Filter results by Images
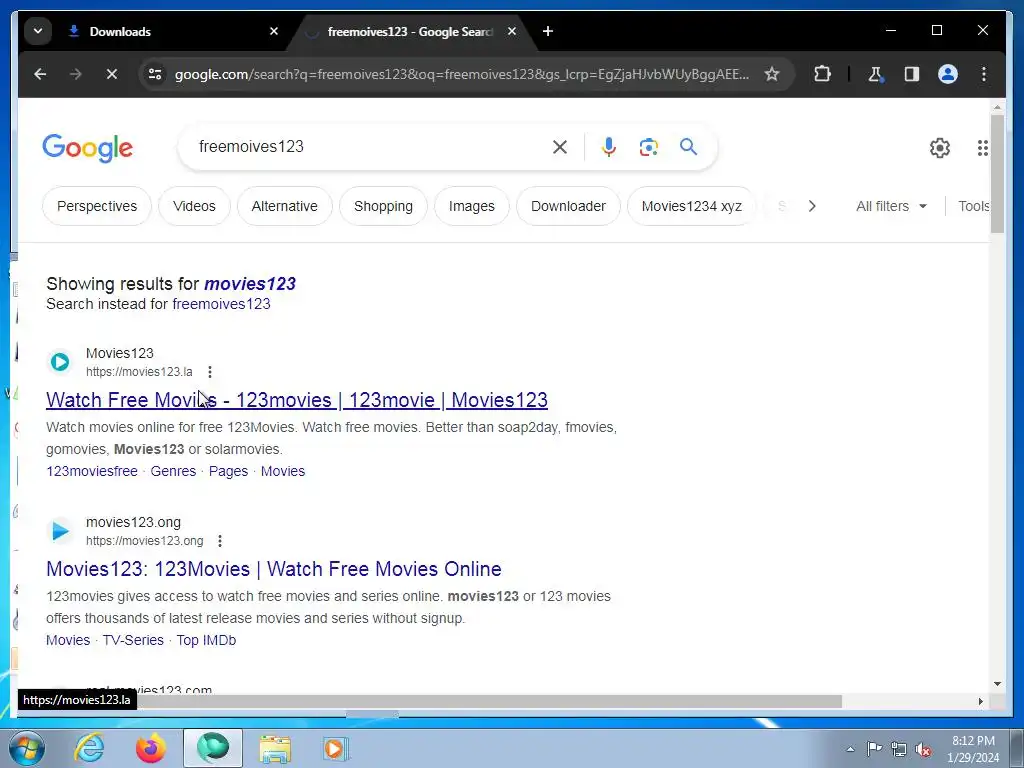This screenshot has width=1024, height=768. (x=472, y=206)
